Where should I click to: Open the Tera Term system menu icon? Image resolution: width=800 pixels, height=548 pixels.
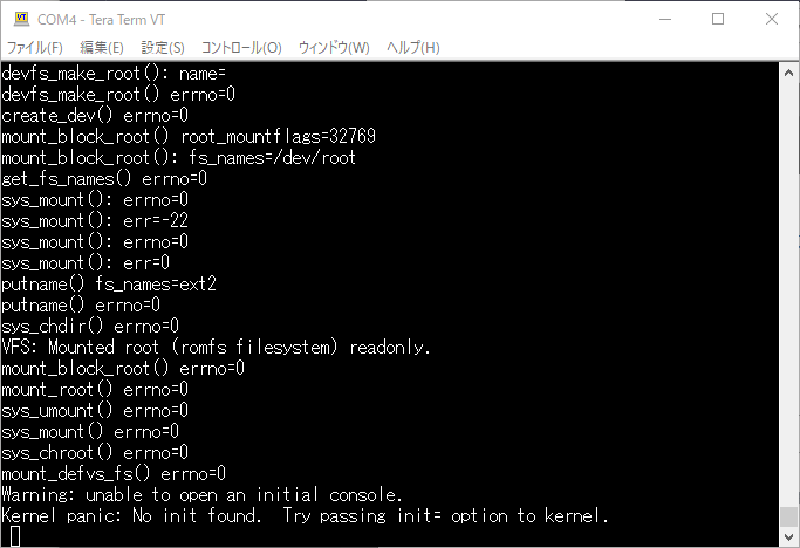[x=17, y=19]
